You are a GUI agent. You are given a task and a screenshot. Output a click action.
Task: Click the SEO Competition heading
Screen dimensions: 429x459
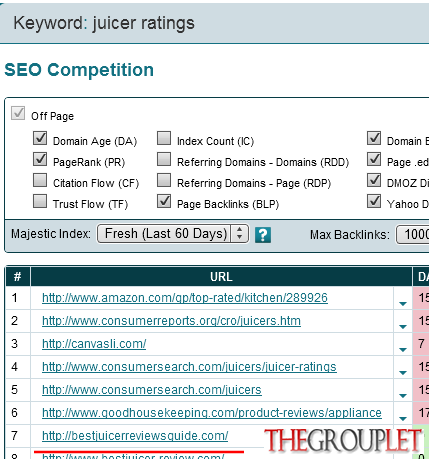click(79, 70)
